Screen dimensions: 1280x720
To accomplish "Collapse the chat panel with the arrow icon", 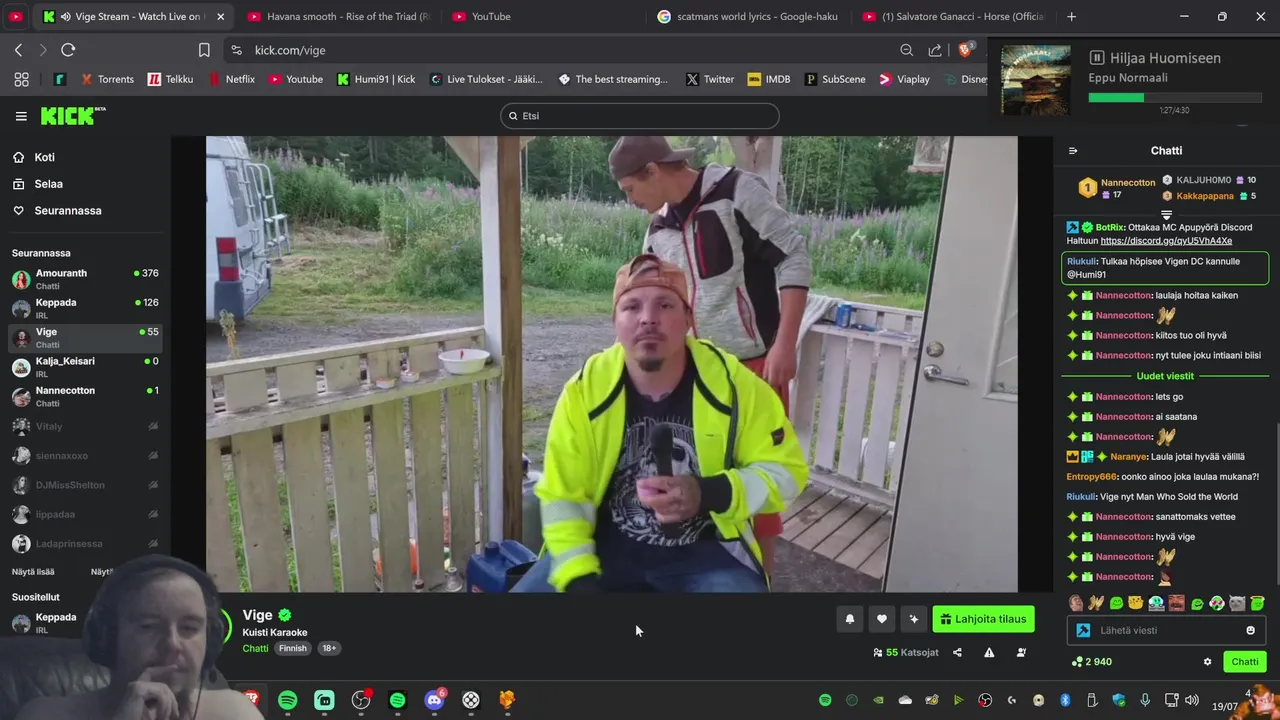I will click(x=1073, y=151).
